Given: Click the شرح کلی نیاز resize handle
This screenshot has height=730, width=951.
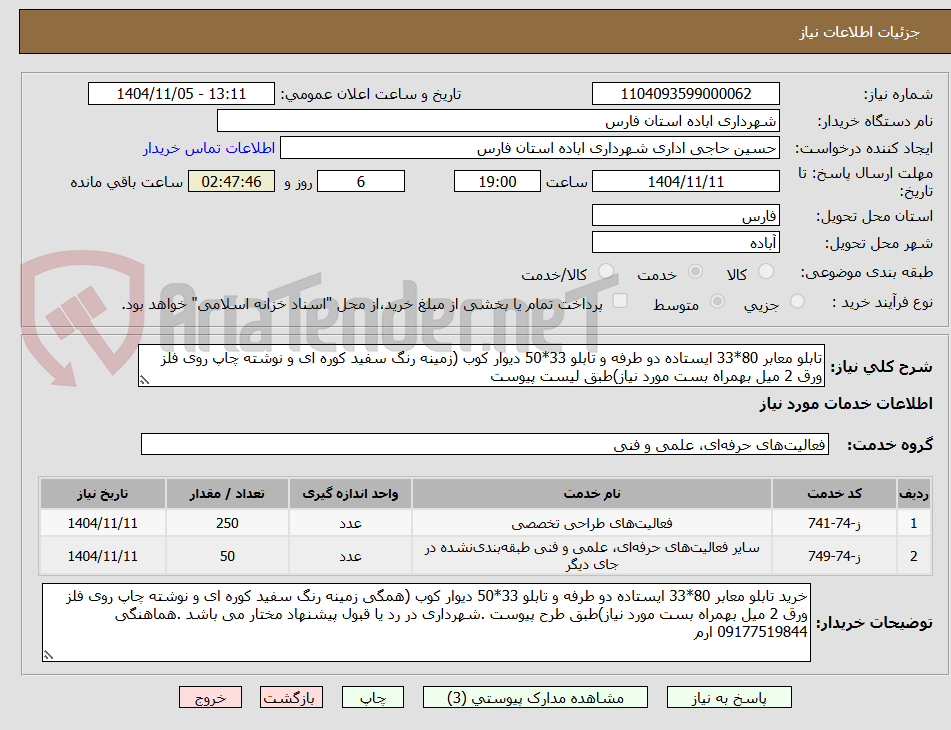Looking at the screenshot, I should pyautogui.click(x=144, y=381).
